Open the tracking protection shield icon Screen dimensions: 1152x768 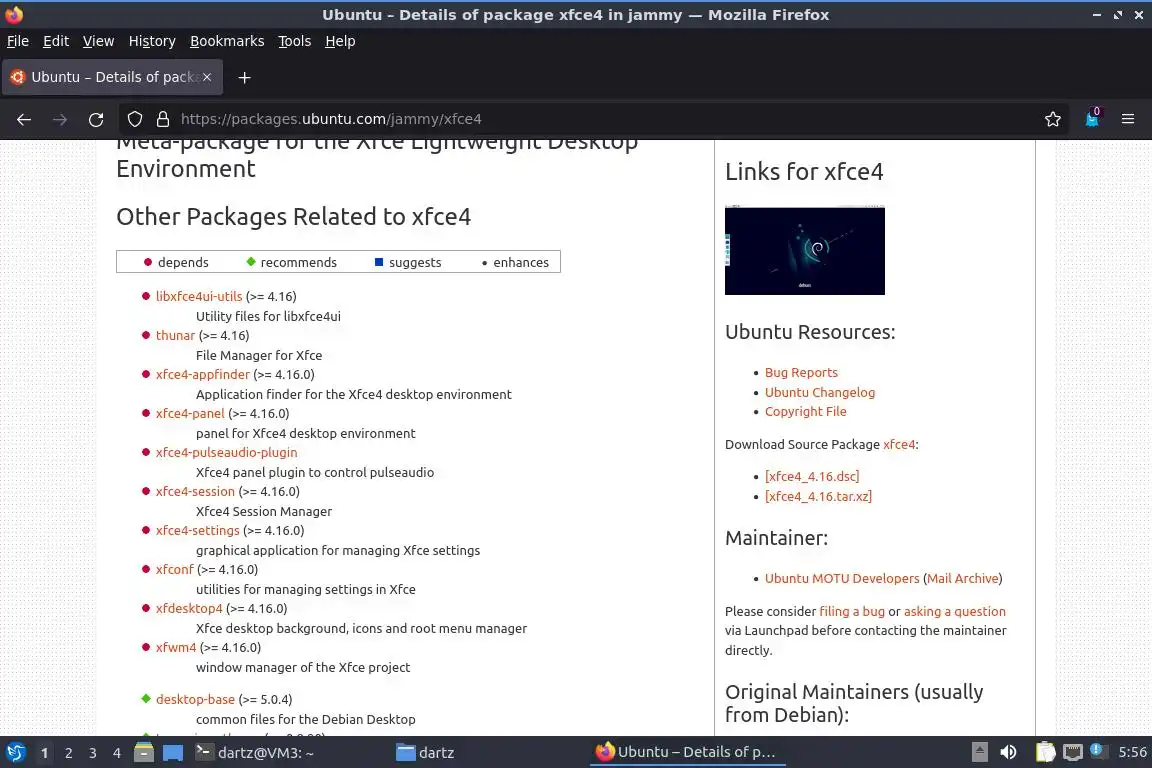tap(135, 119)
